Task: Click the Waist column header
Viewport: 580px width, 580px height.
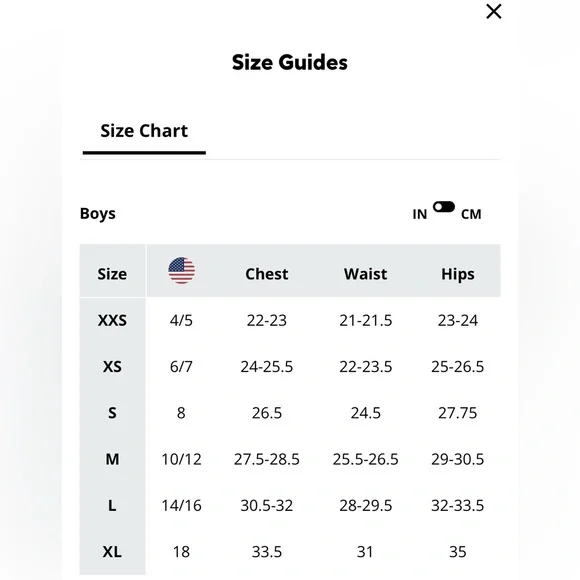Action: click(x=365, y=274)
